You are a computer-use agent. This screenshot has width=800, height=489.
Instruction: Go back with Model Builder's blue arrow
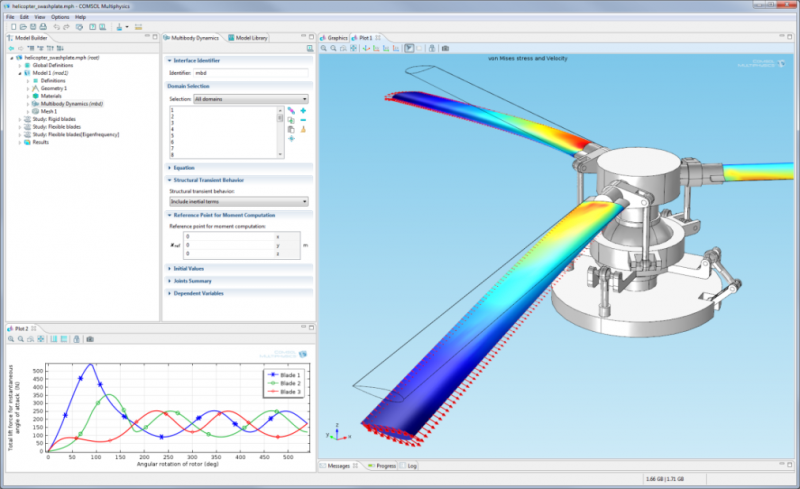coord(11,48)
